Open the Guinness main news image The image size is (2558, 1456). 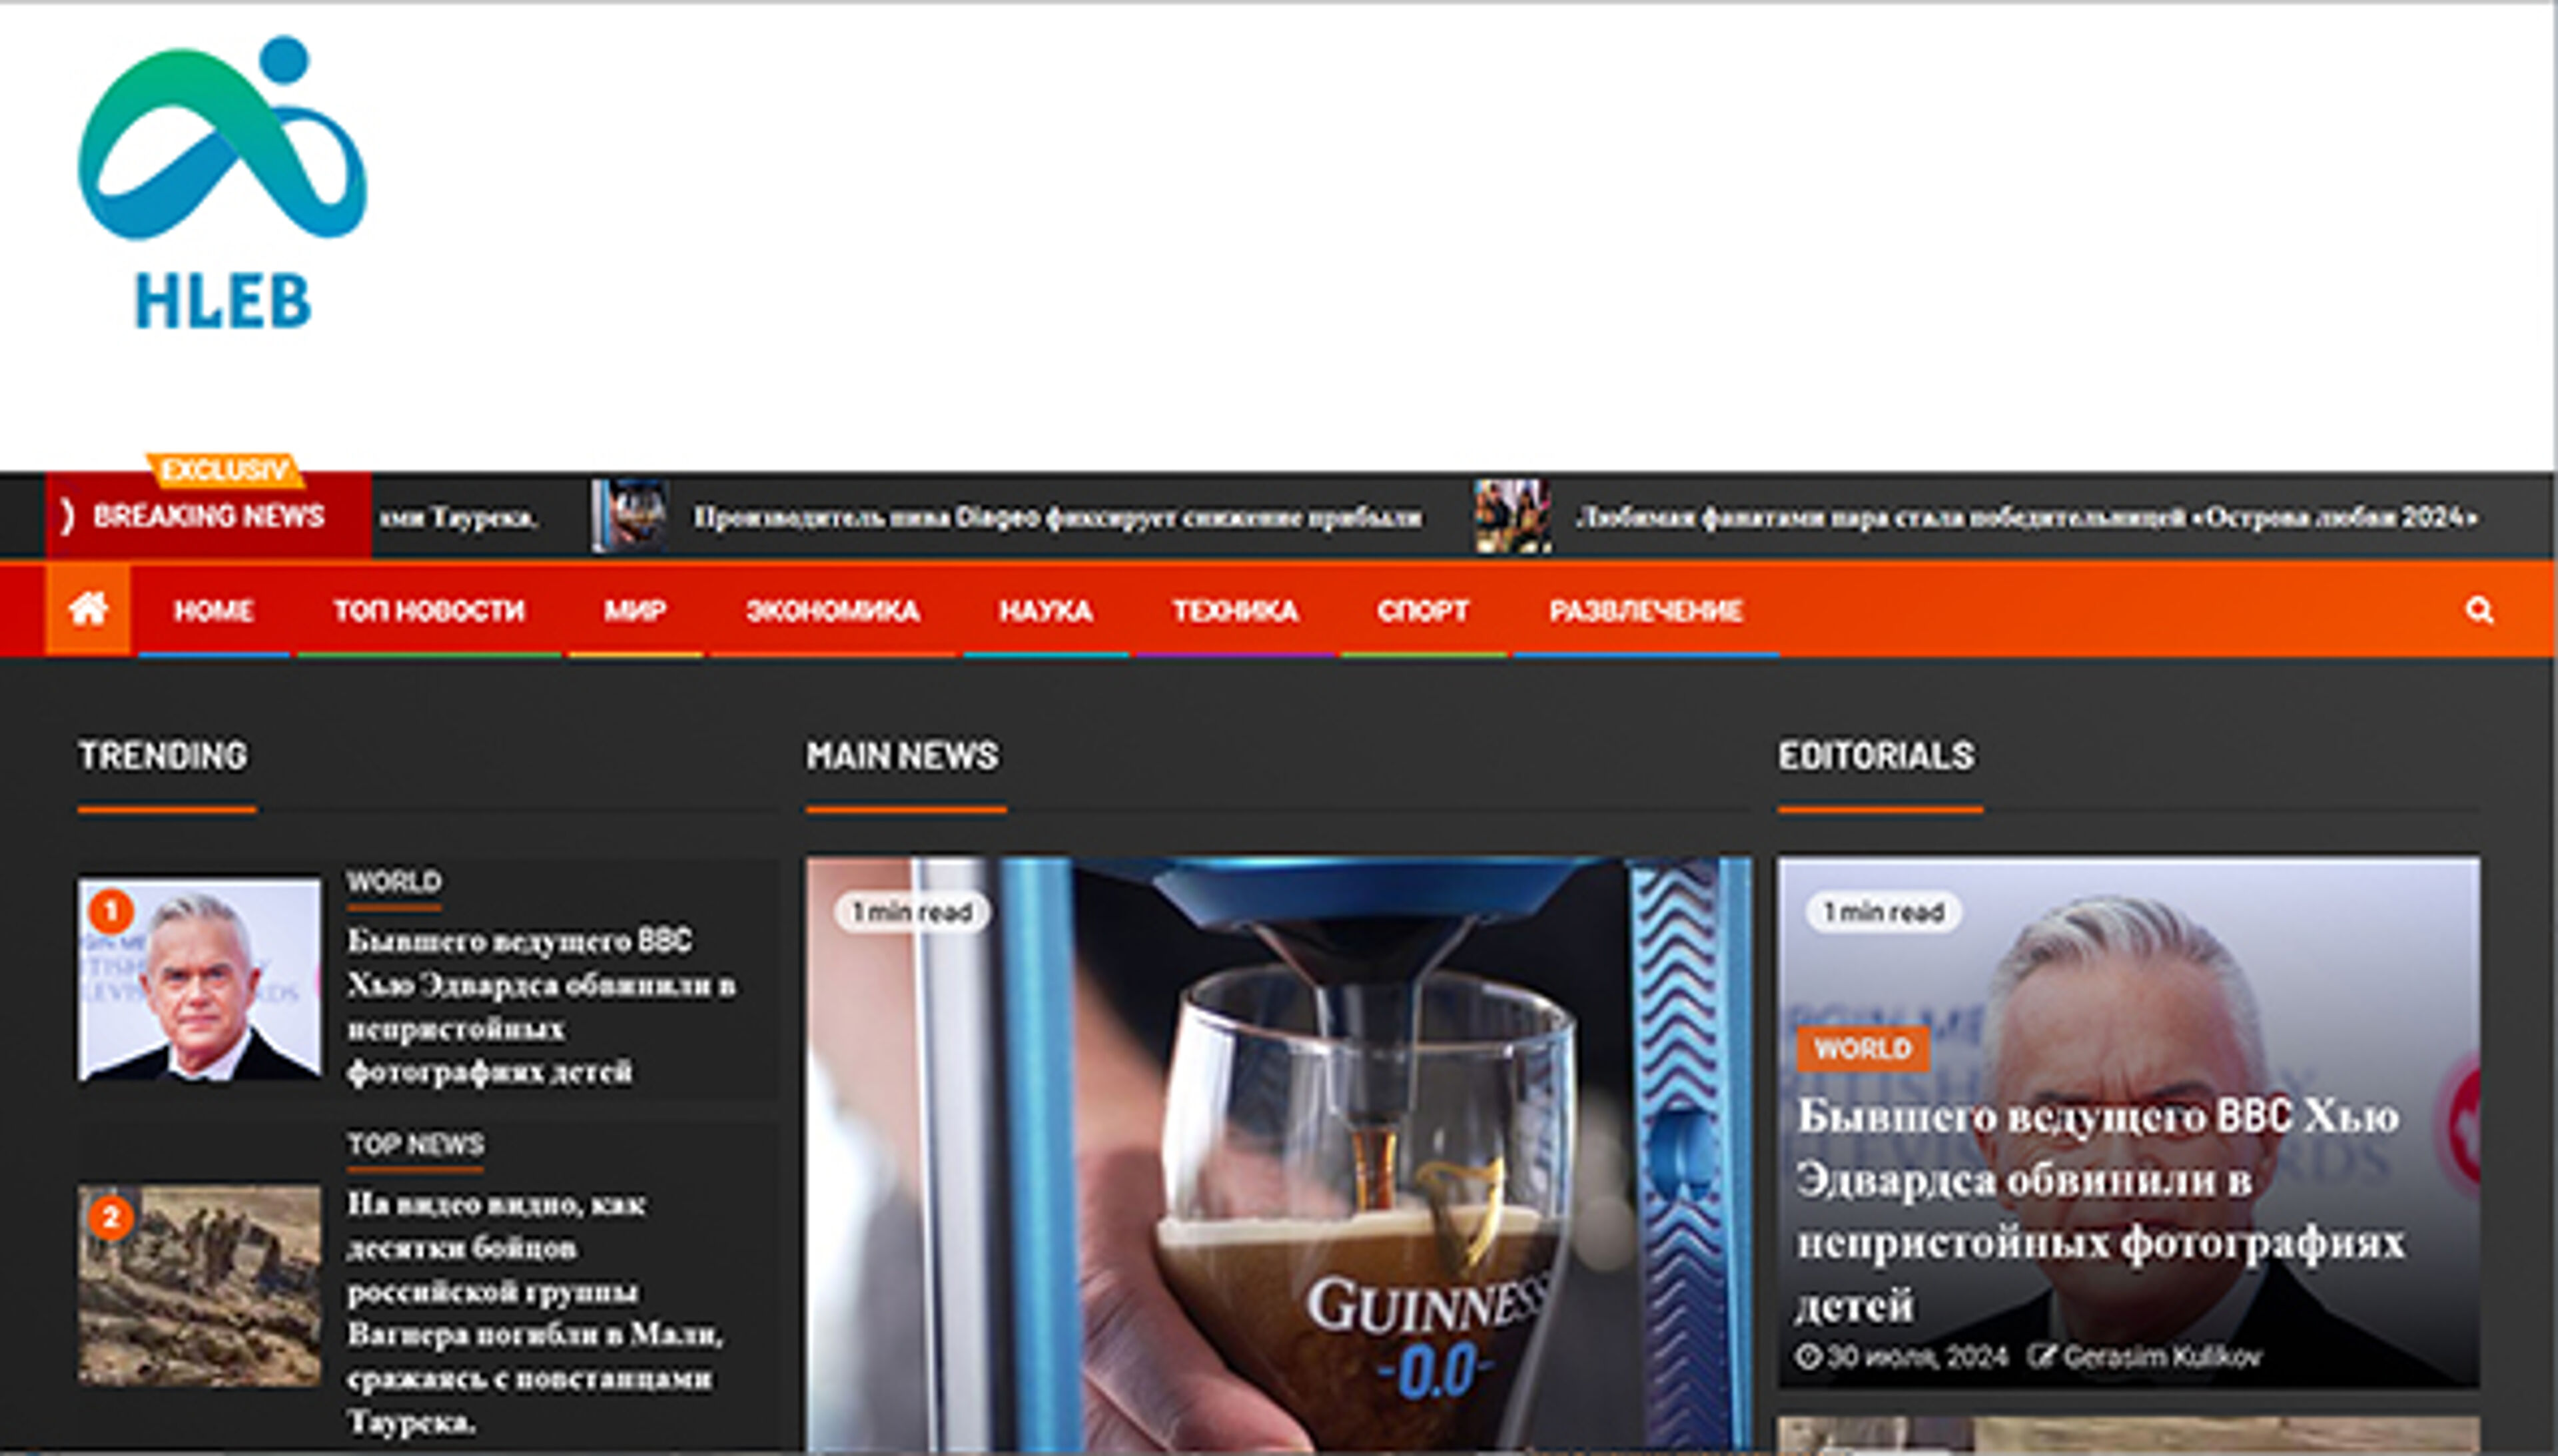(x=1278, y=1150)
